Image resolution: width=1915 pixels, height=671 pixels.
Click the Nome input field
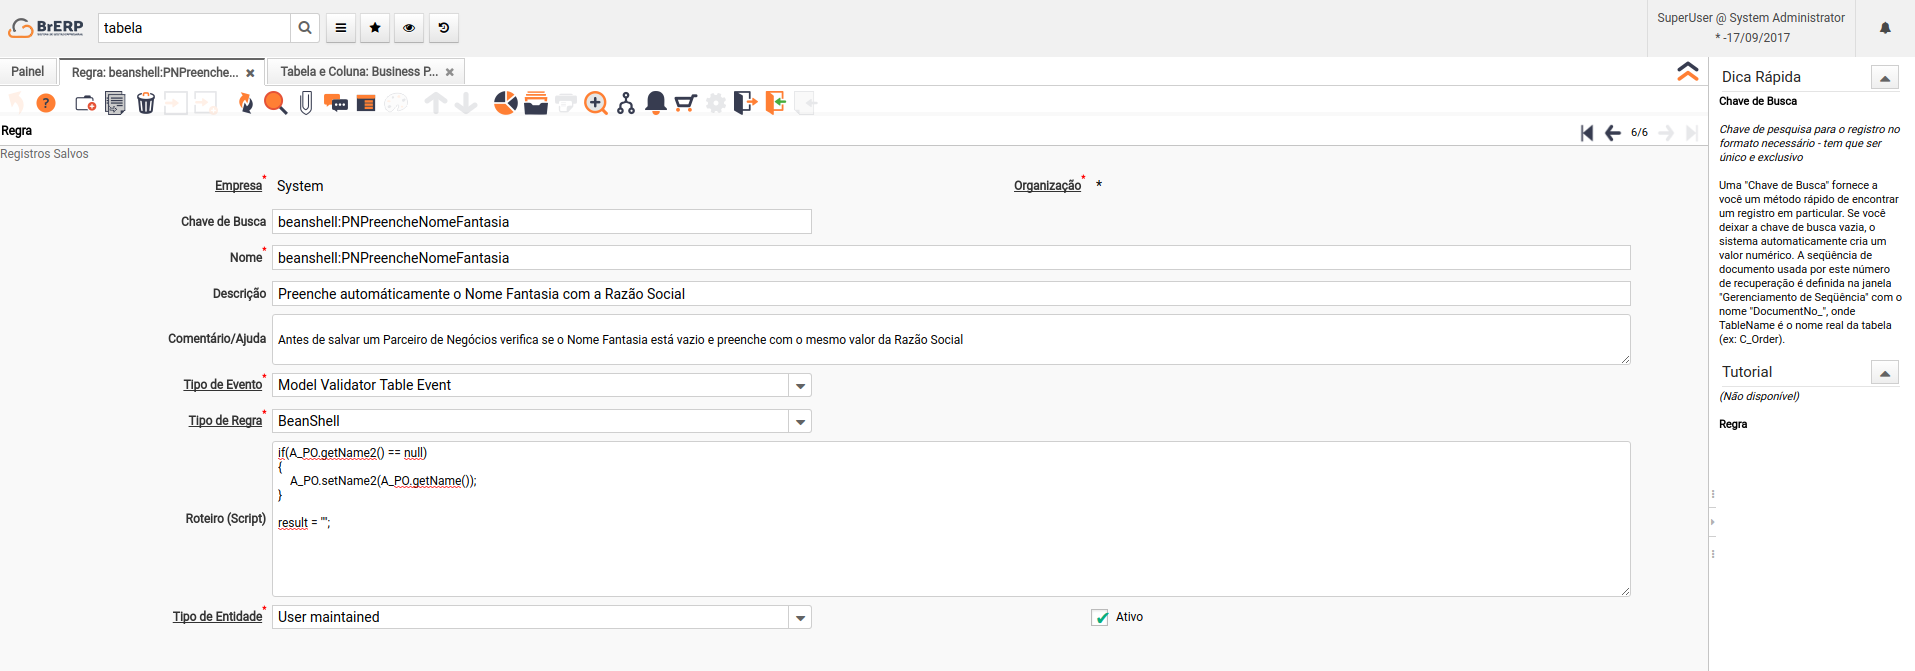(x=951, y=258)
